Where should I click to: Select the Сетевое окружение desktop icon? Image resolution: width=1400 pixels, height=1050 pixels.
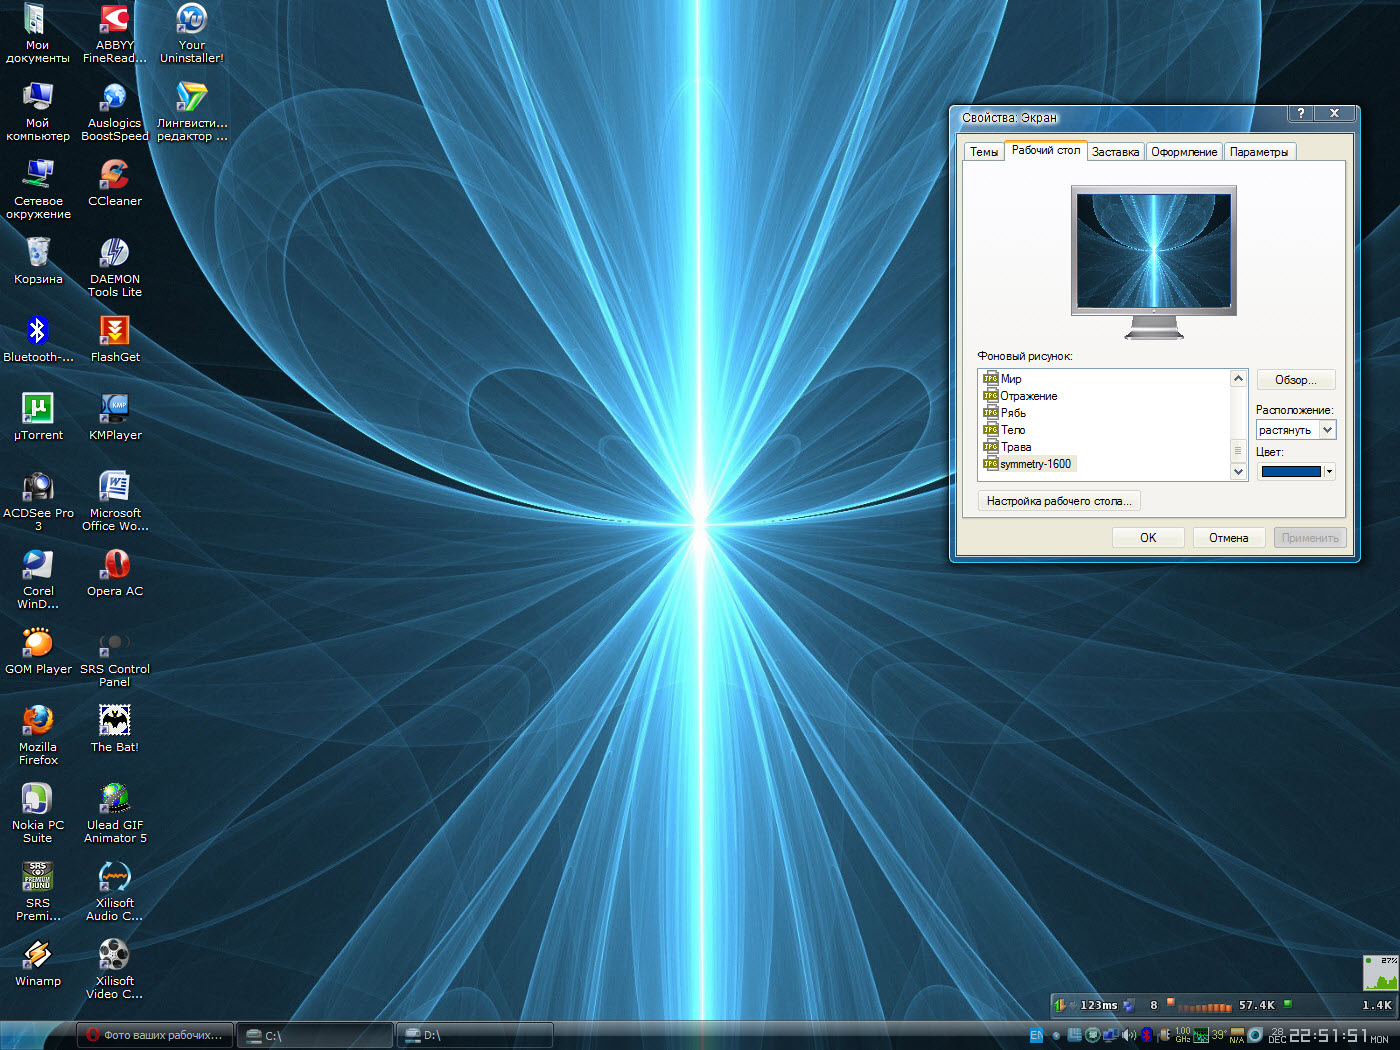[38, 190]
